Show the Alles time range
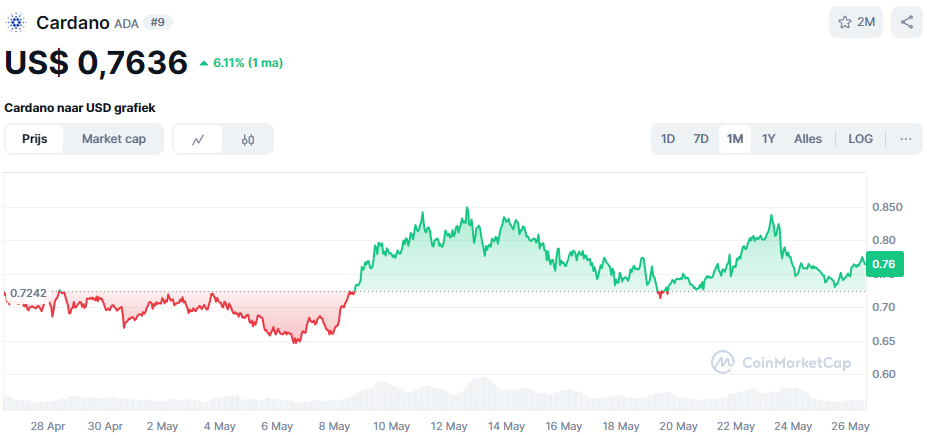The height and width of the screenshot is (435, 927). pos(808,139)
